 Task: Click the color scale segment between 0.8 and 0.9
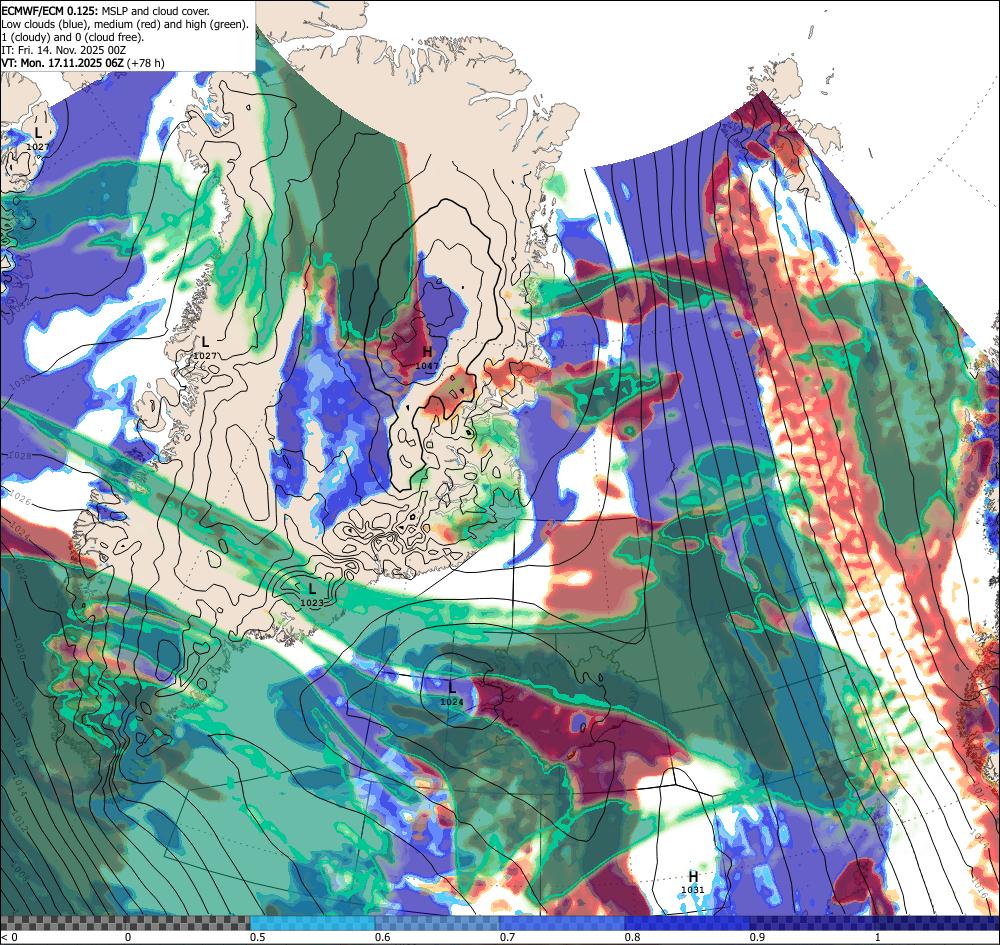click(688, 923)
